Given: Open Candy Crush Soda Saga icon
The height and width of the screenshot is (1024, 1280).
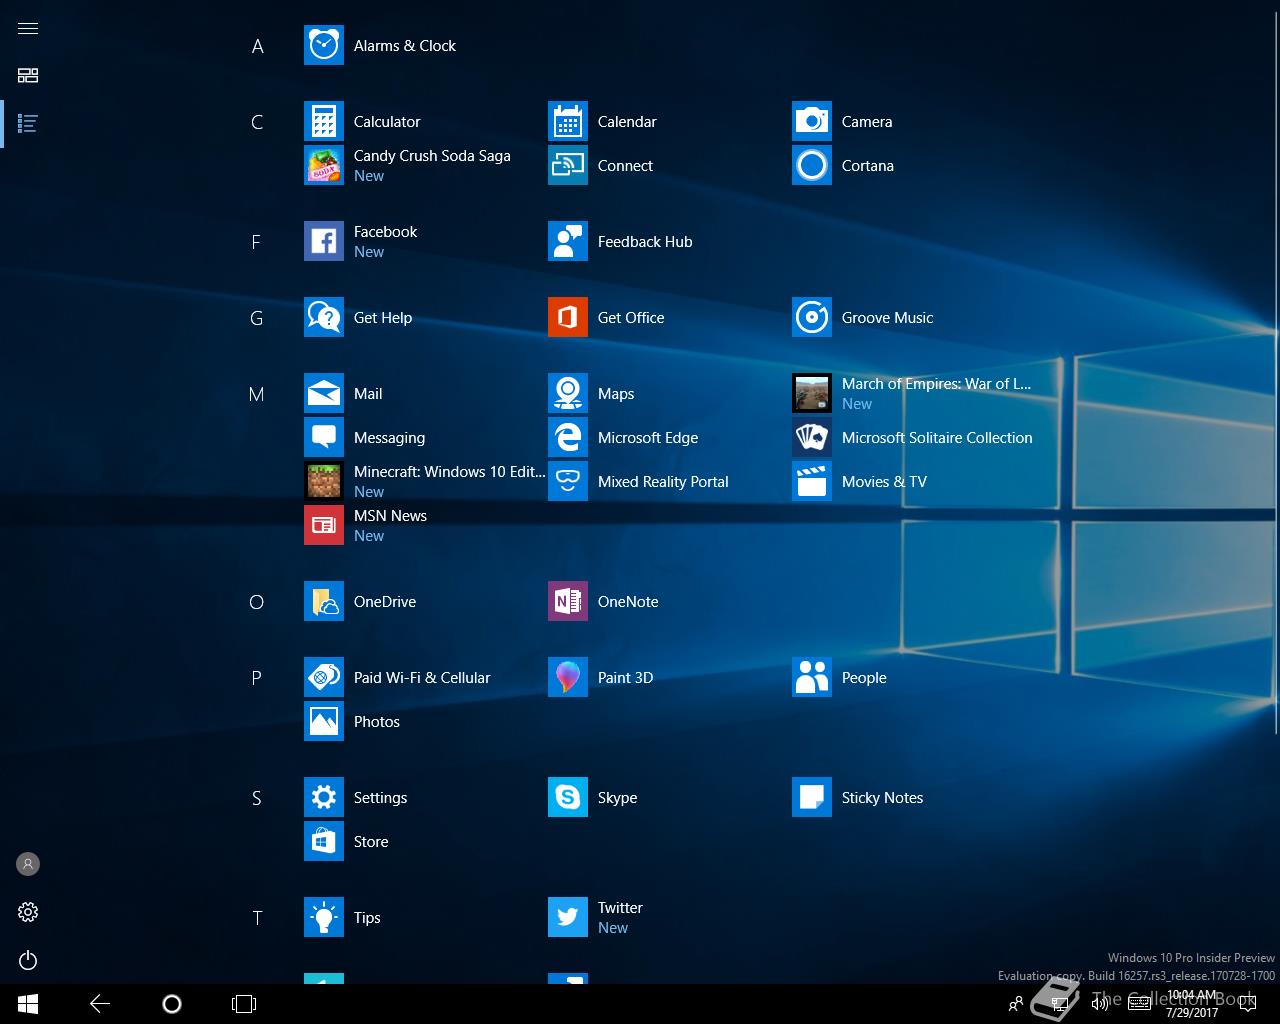Looking at the screenshot, I should [324, 166].
